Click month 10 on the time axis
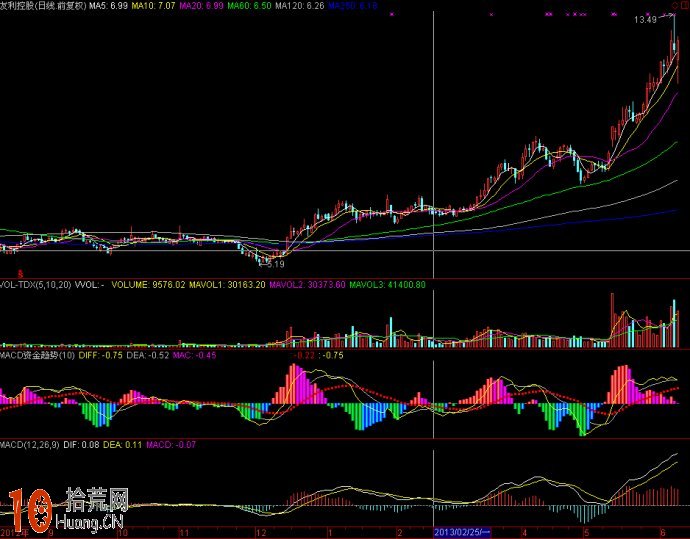690x539 pixels. (122, 533)
